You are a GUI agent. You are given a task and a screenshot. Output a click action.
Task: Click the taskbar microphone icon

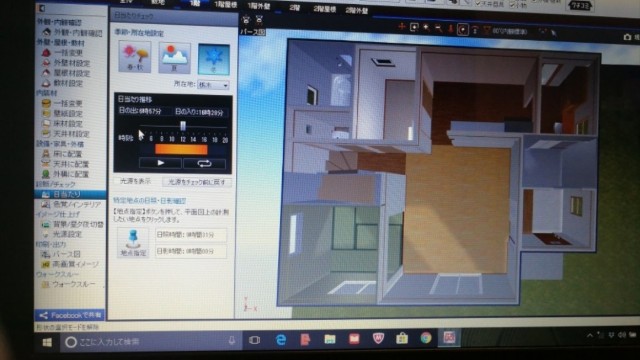(231, 340)
